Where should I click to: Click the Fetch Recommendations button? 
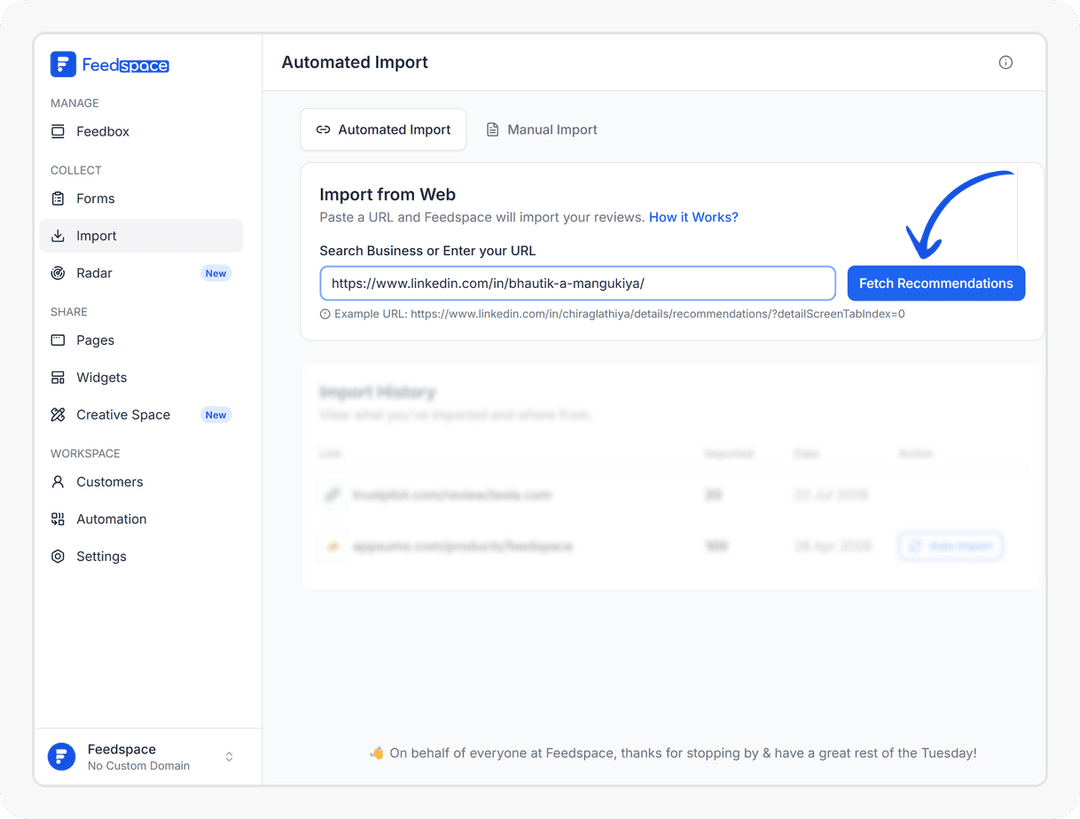(x=936, y=283)
